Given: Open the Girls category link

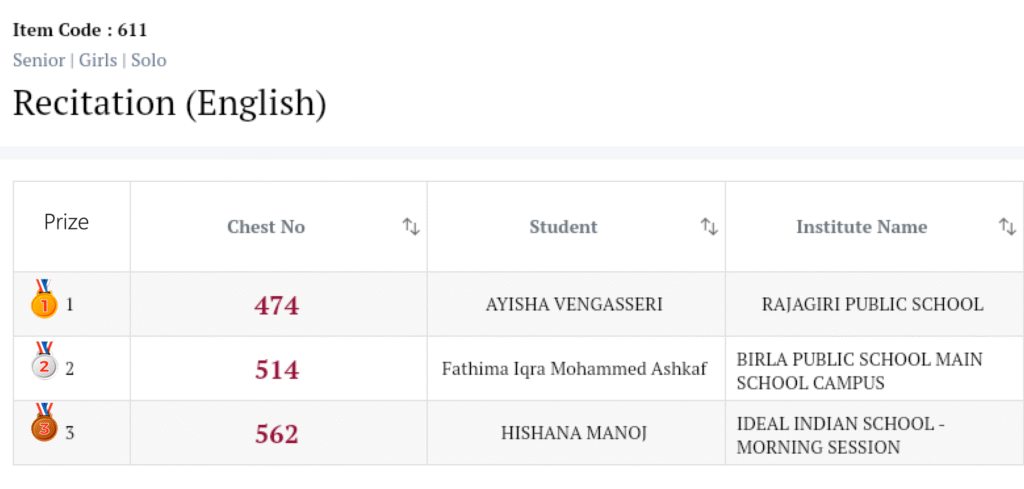Looking at the screenshot, I should pyautogui.click(x=98, y=60).
